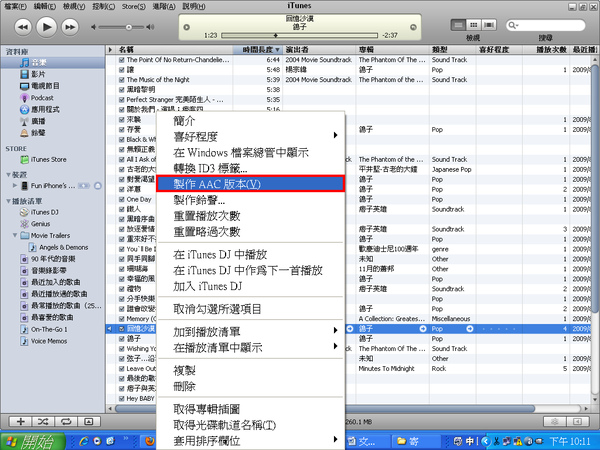Screen dimensions: 600x450
Task: Click the Windows 開始 Start button
Action: 33,441
